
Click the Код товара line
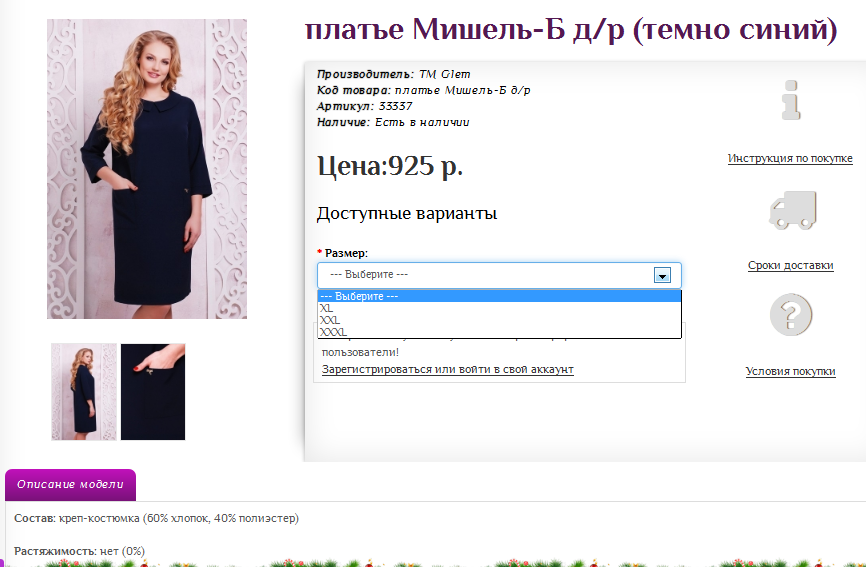[424, 90]
